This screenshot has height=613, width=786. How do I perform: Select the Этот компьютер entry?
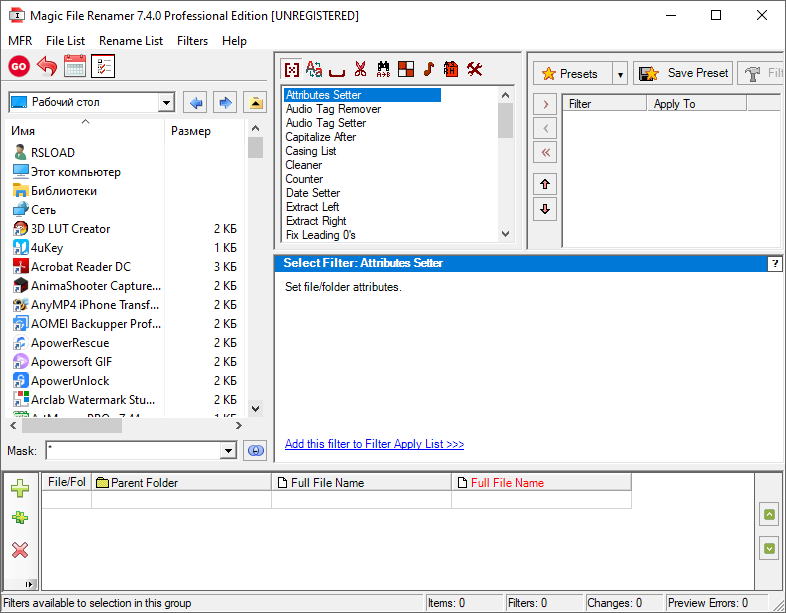76,172
